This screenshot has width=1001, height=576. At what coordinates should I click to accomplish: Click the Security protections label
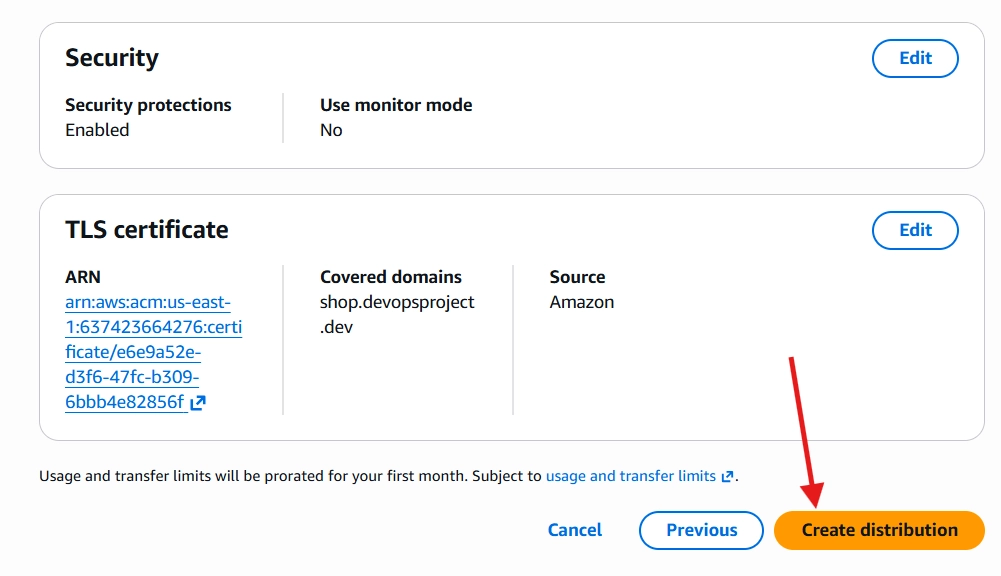pos(148,105)
